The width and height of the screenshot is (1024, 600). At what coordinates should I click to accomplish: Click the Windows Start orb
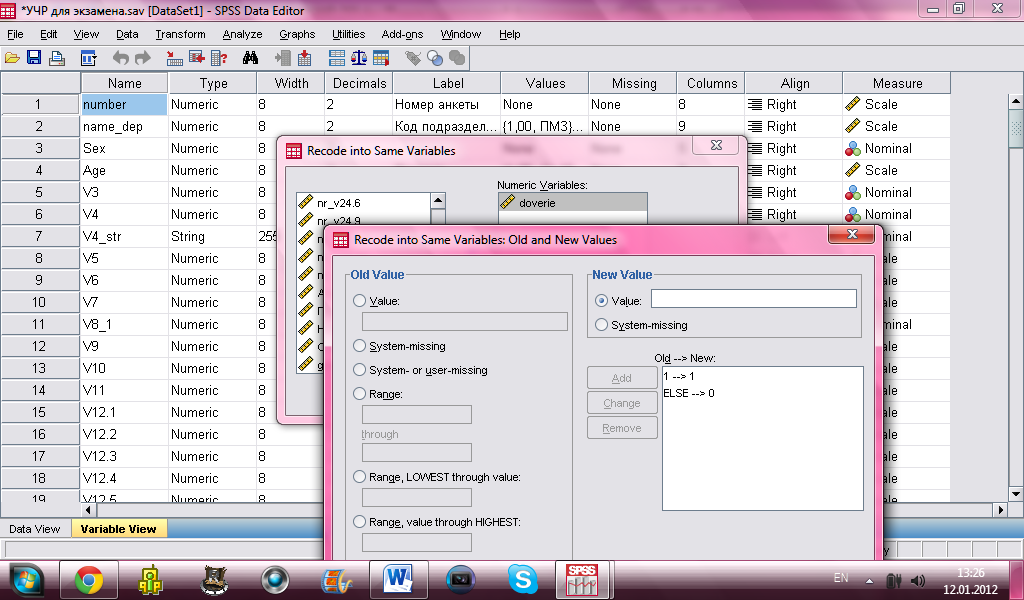[x=25, y=580]
